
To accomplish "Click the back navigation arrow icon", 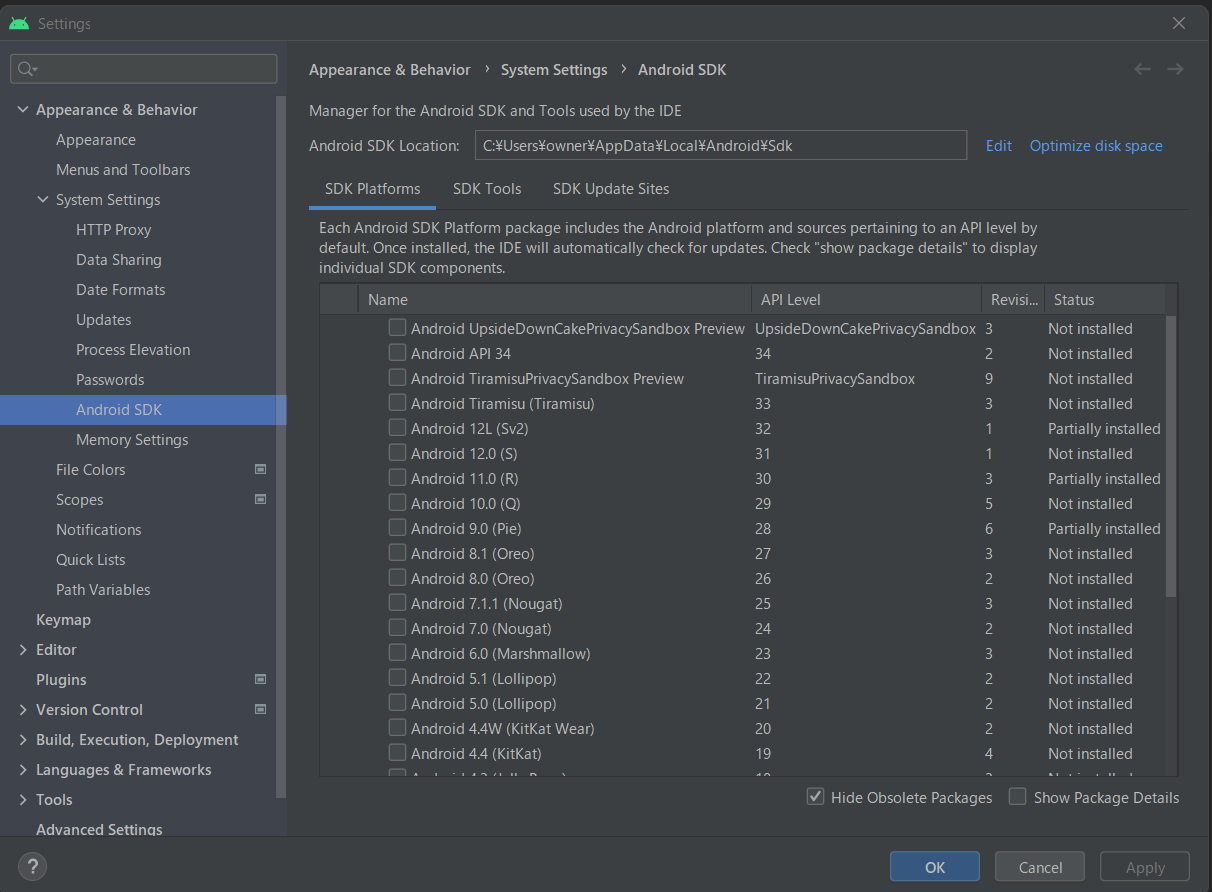I will (1142, 69).
